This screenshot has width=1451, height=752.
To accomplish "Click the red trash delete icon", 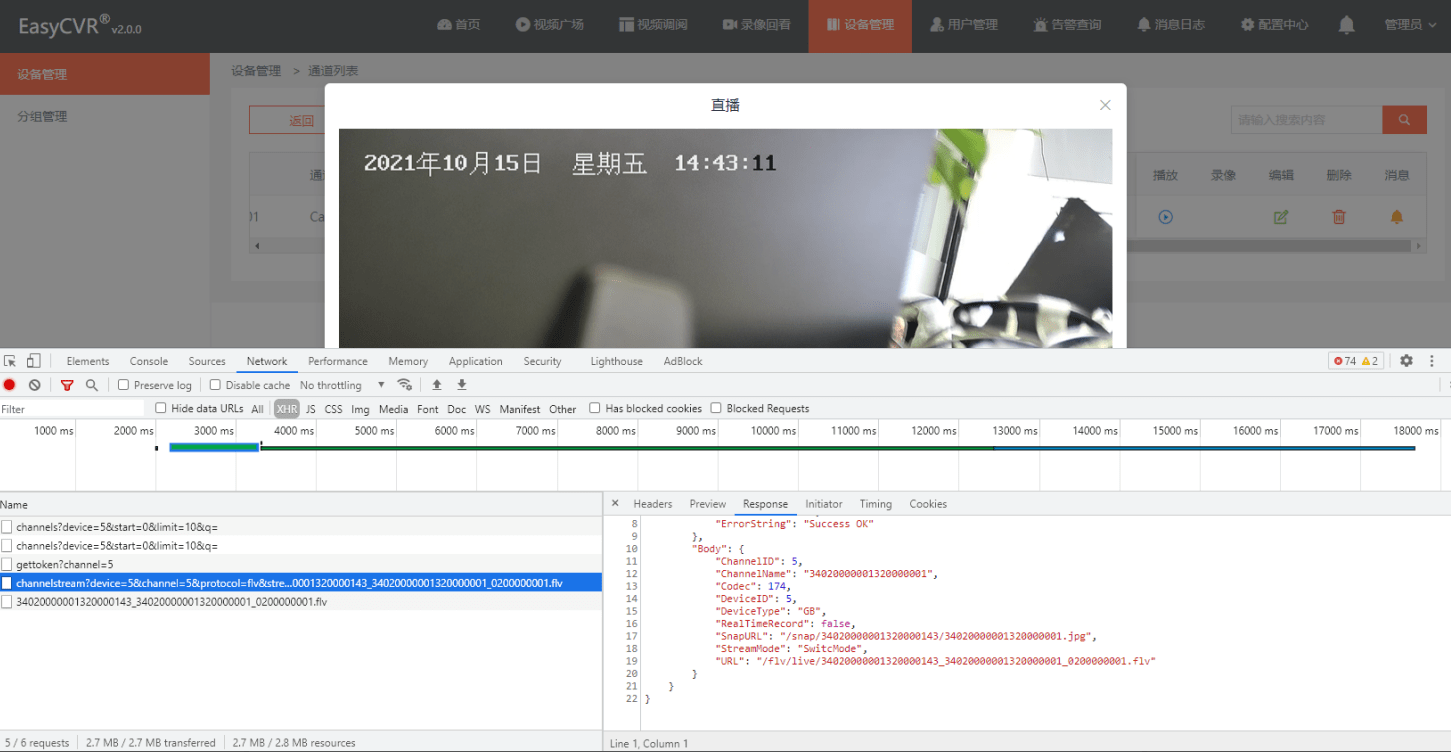I will pyautogui.click(x=1339, y=217).
